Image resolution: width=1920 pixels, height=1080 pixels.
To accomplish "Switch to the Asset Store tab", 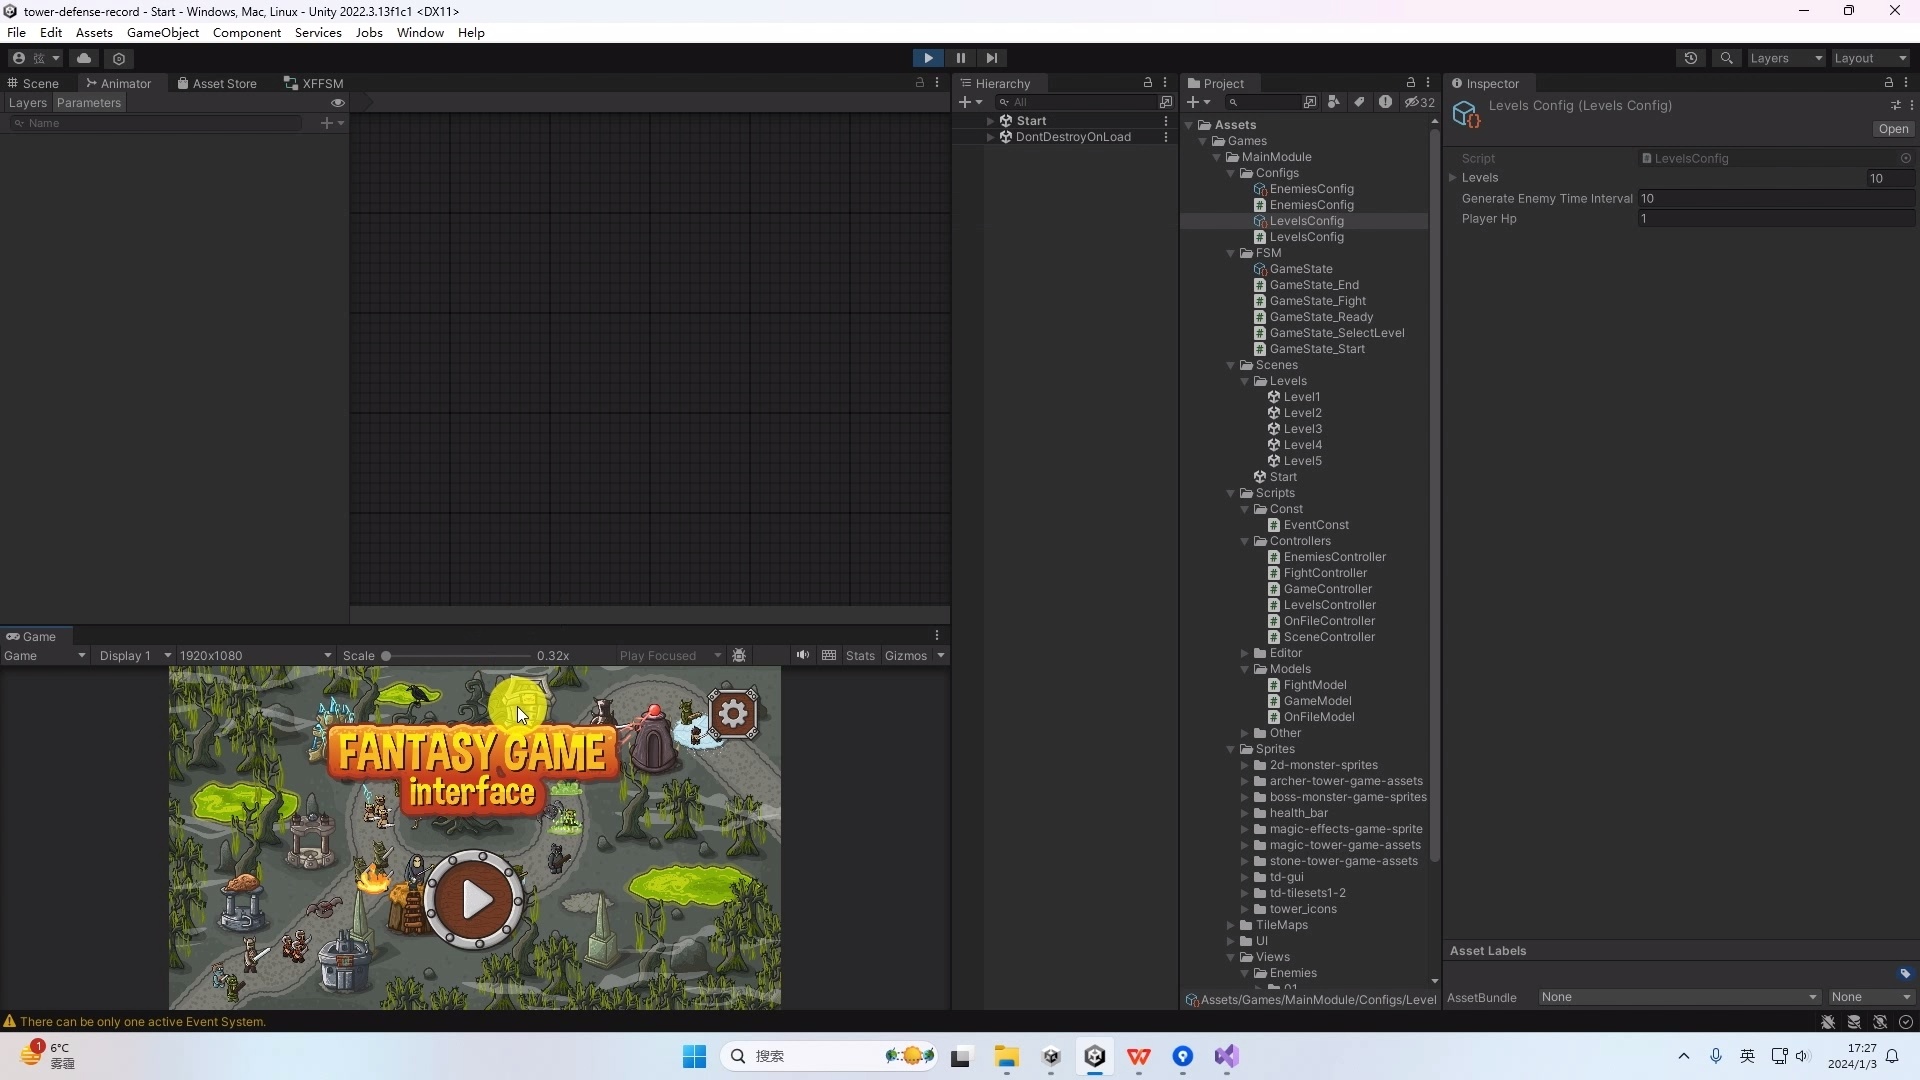I will [216, 83].
